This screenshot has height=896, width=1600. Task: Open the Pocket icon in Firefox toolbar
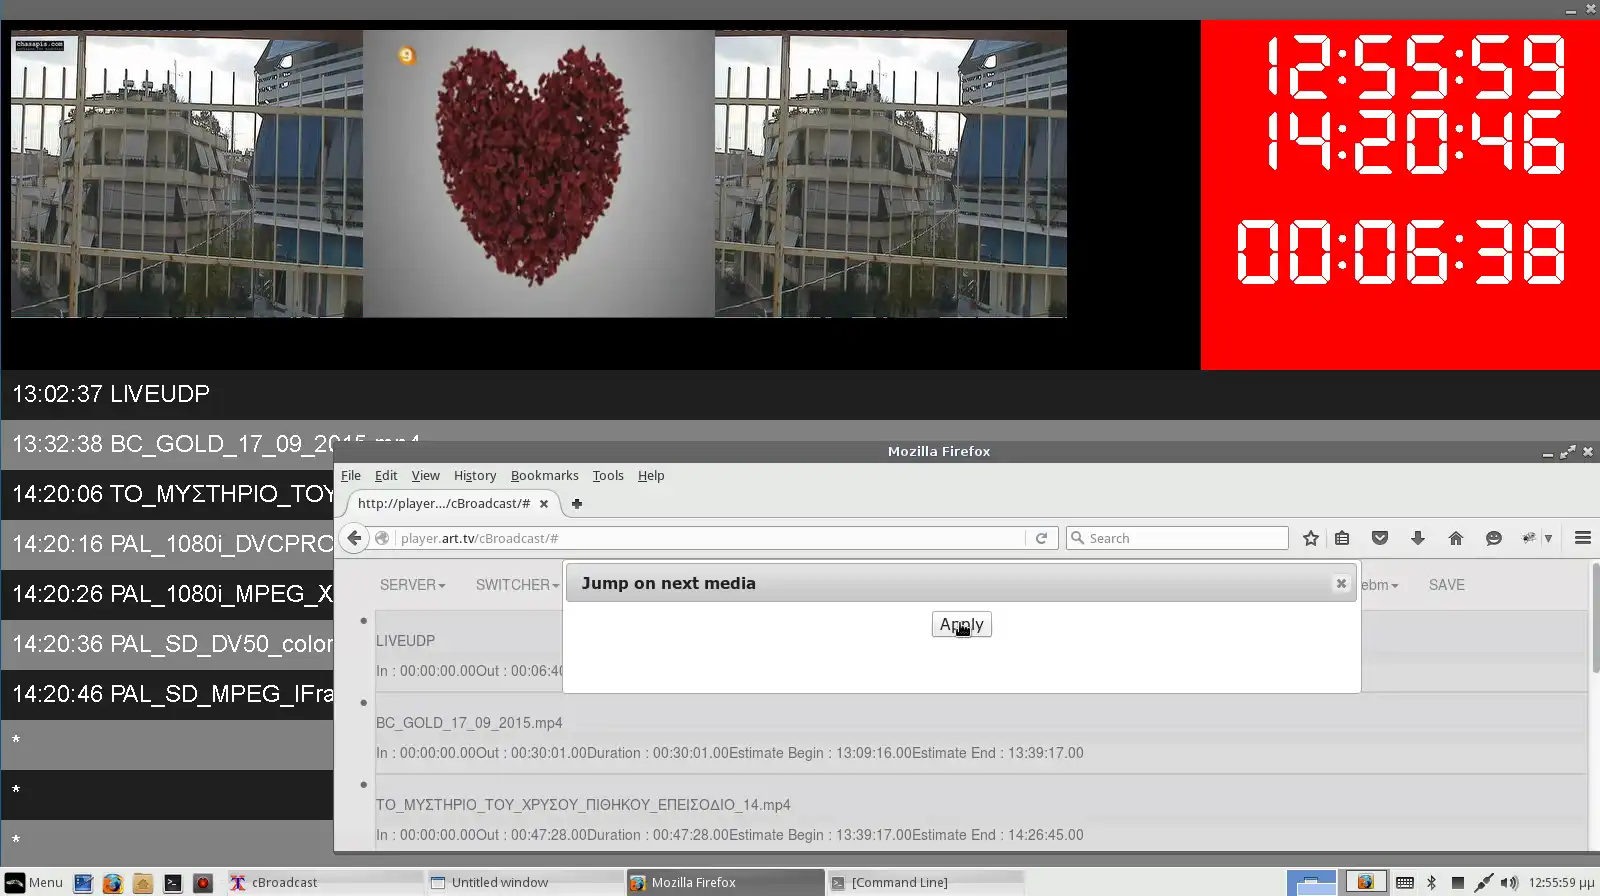[1380, 538]
